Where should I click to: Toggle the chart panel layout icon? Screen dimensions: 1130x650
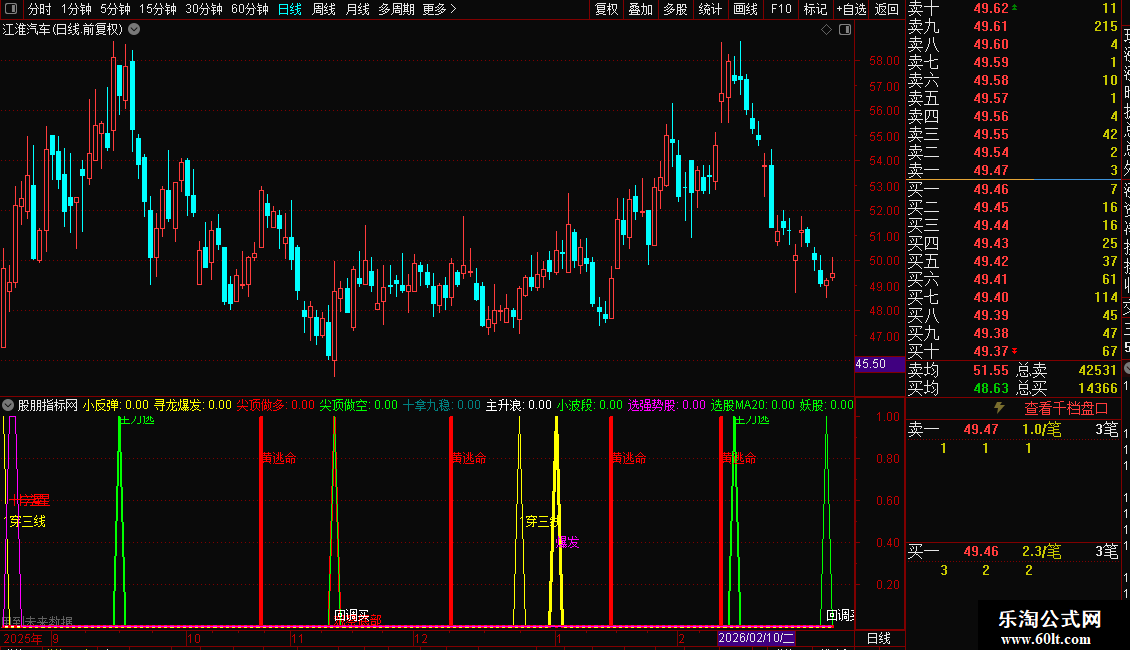pyautogui.click(x=845, y=30)
